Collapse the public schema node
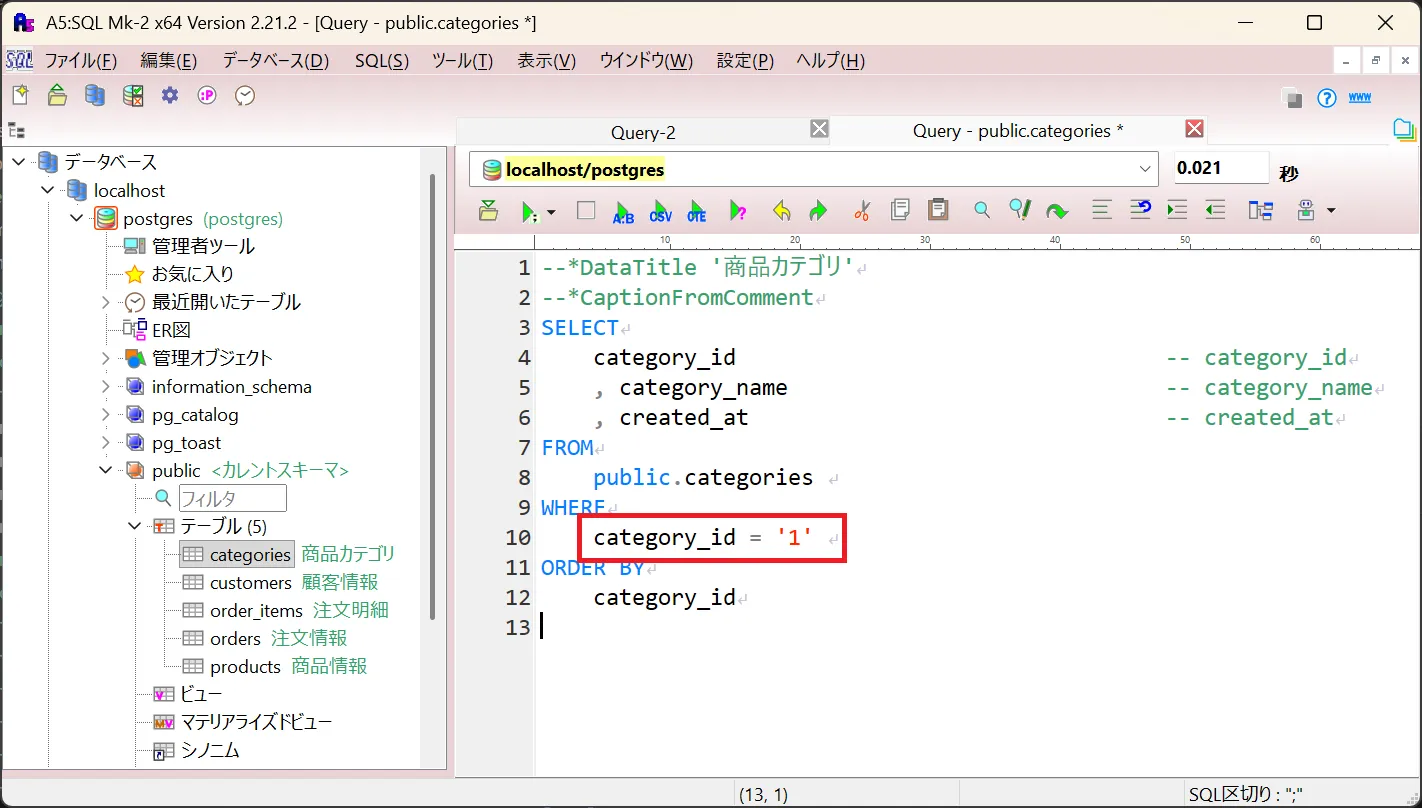Screen dimensions: 1422x808 point(106,470)
